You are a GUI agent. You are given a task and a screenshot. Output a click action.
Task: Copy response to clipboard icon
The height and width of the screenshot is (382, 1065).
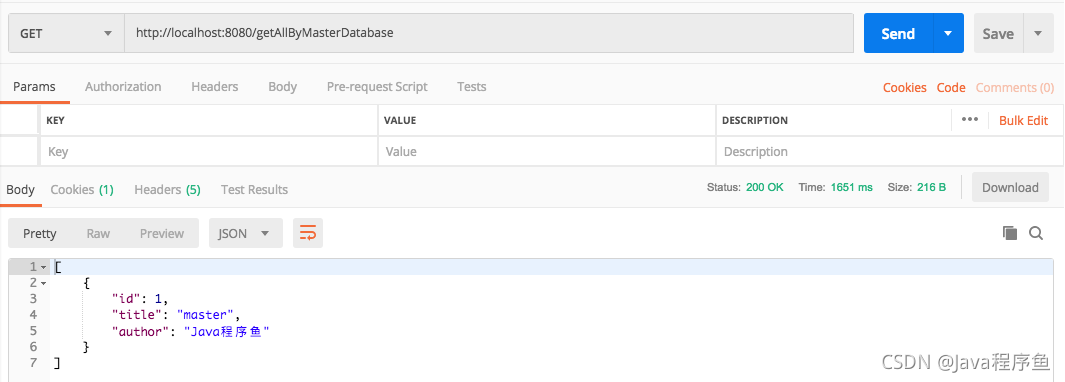1010,233
